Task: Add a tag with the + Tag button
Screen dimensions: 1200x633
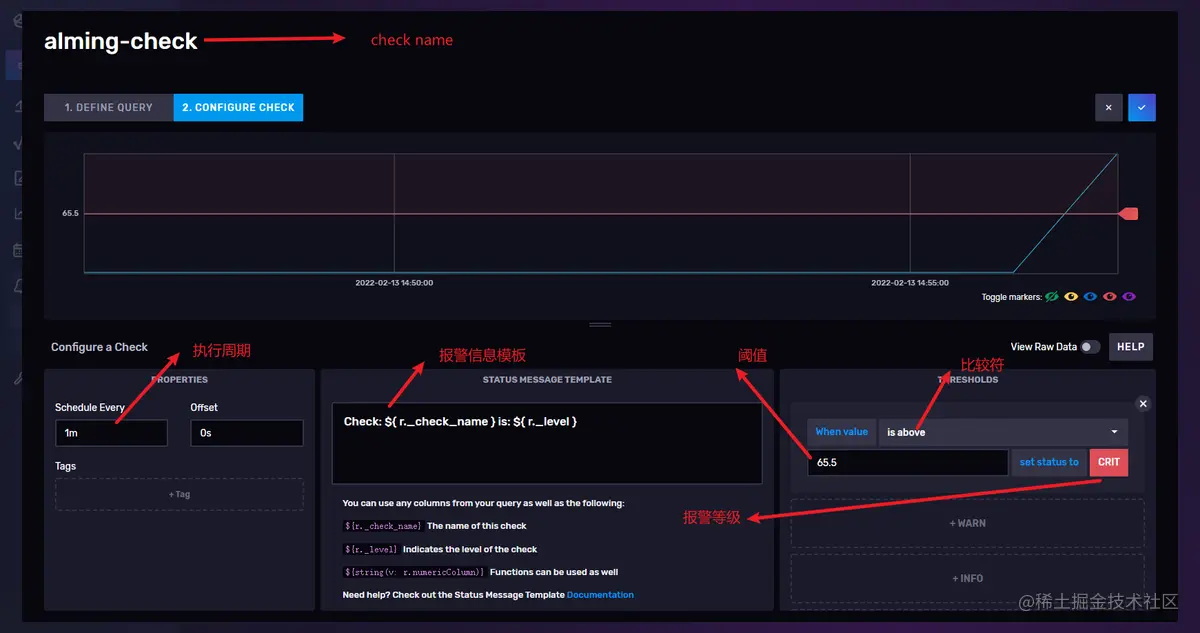Action: pyautogui.click(x=179, y=495)
